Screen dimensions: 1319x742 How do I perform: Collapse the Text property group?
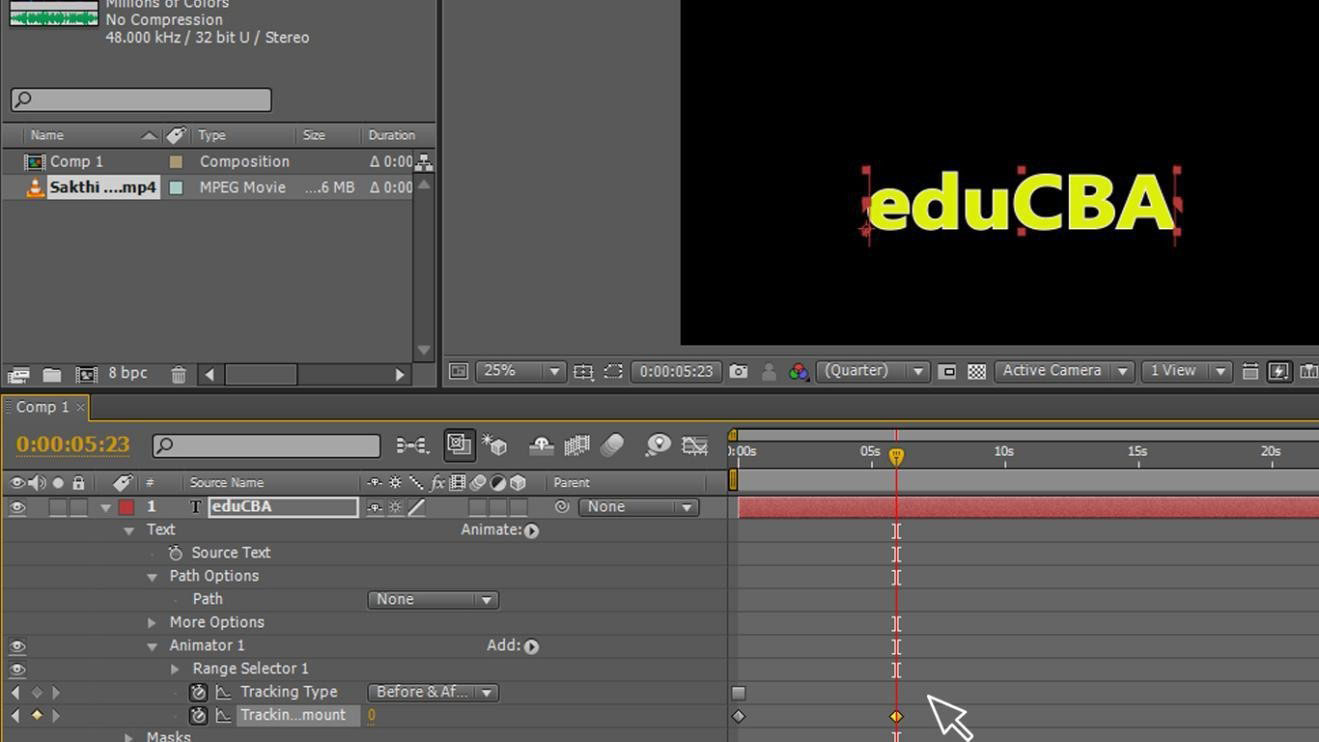click(x=129, y=531)
